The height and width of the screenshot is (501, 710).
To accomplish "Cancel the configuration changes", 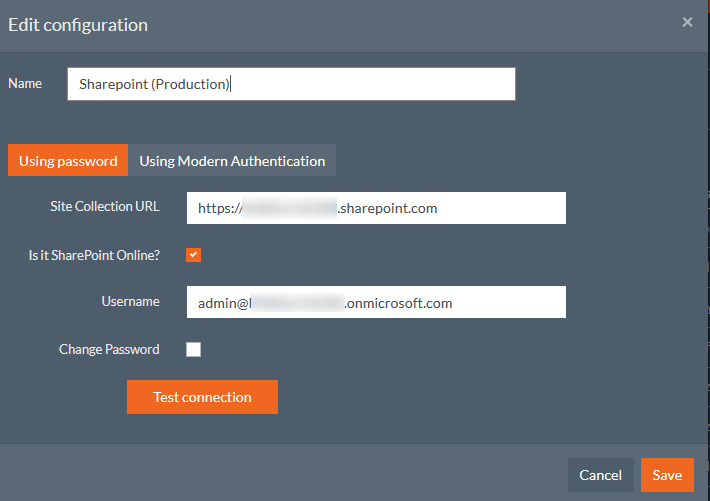I will pos(600,475).
